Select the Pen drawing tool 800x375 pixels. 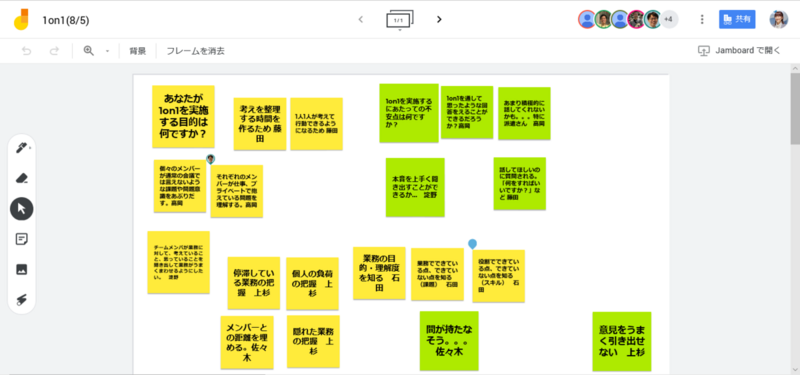tap(21, 148)
